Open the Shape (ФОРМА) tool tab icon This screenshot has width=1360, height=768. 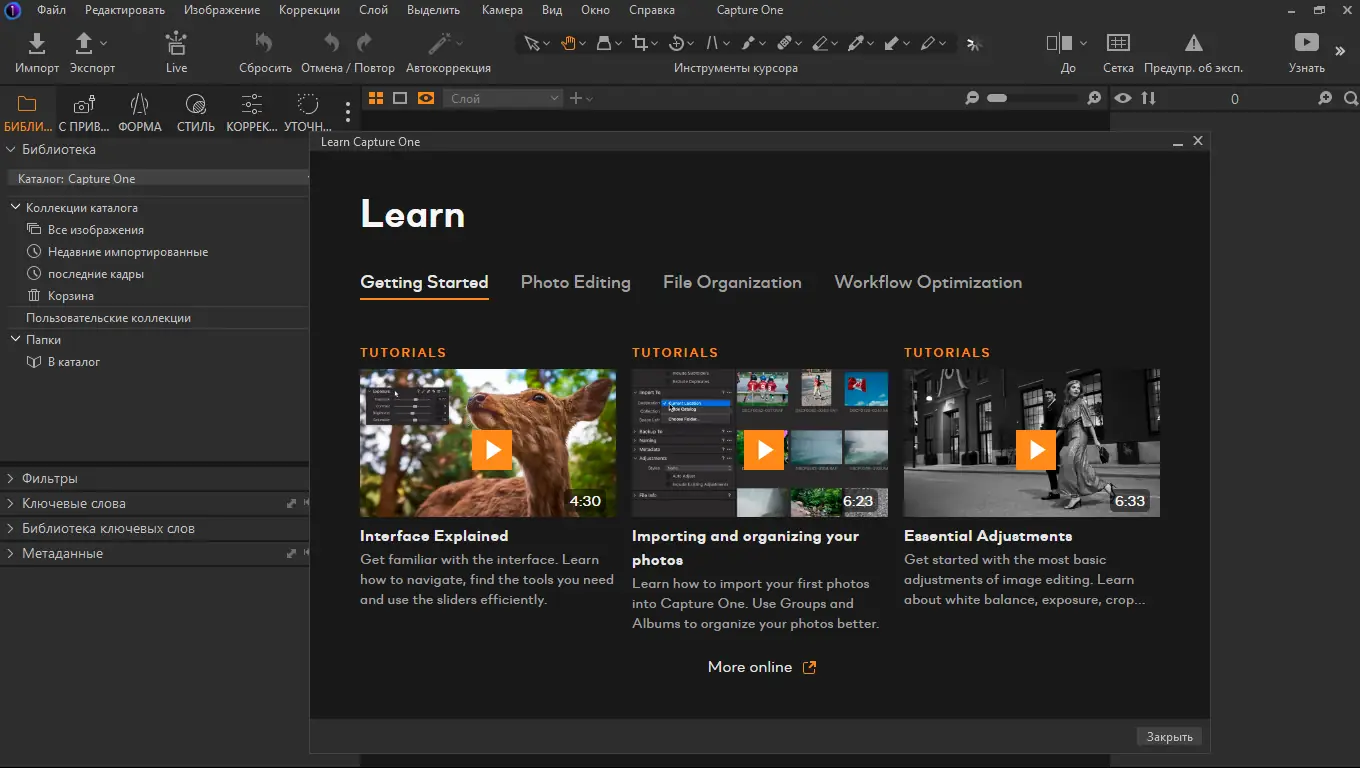[x=140, y=105]
